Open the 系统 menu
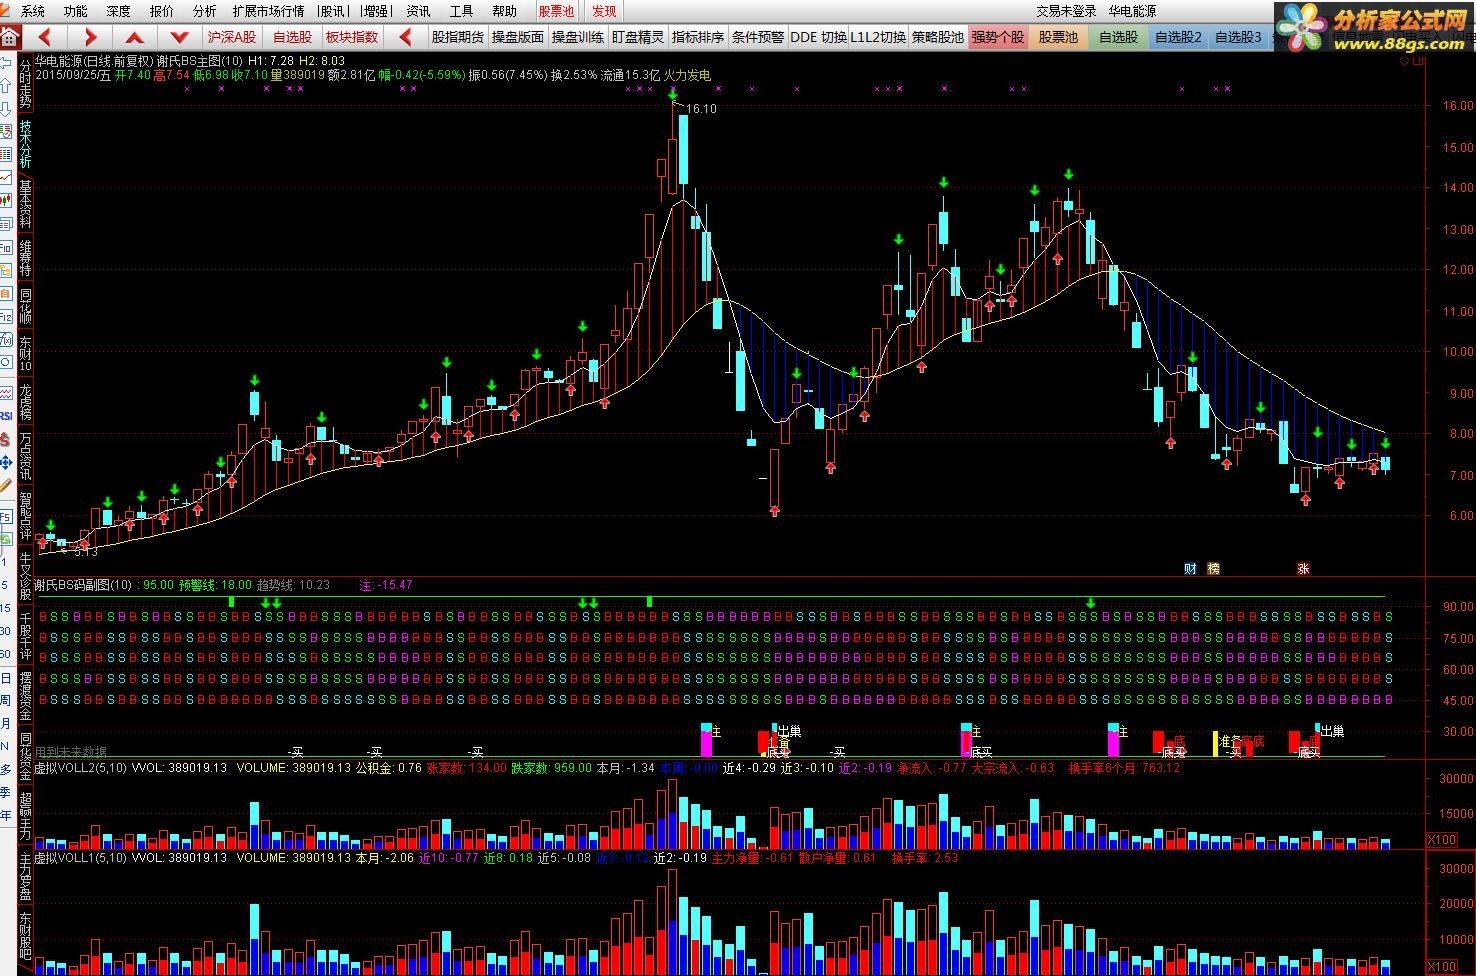Viewport: 1476px width, 976px height. click(33, 11)
